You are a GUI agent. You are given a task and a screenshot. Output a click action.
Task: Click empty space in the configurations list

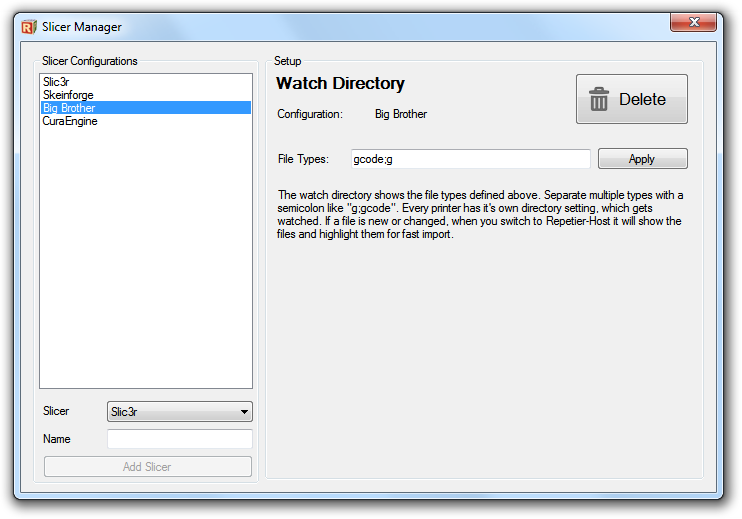point(145,260)
